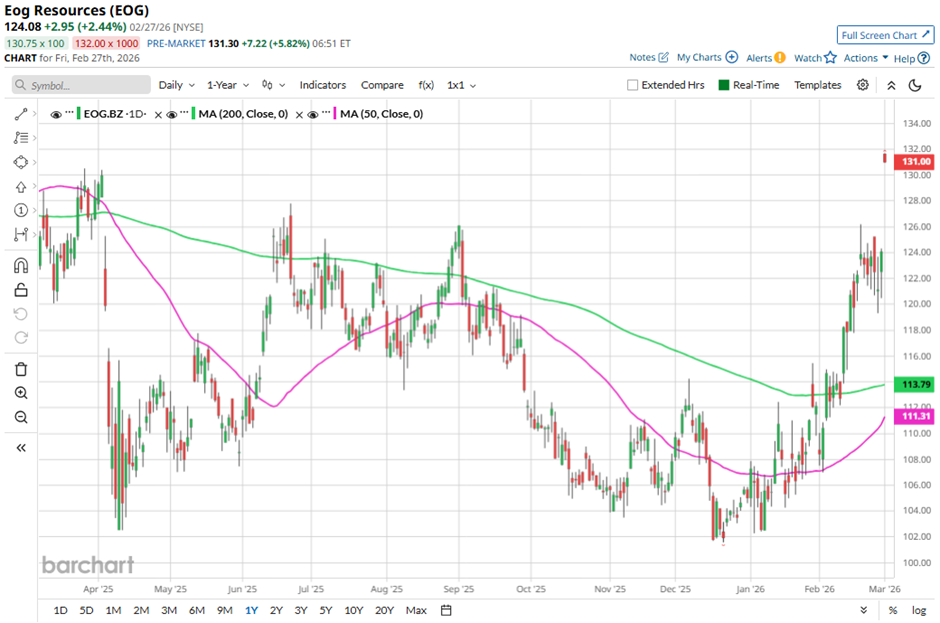Click the Symbol search field
The height and width of the screenshot is (623, 940).
[81, 85]
